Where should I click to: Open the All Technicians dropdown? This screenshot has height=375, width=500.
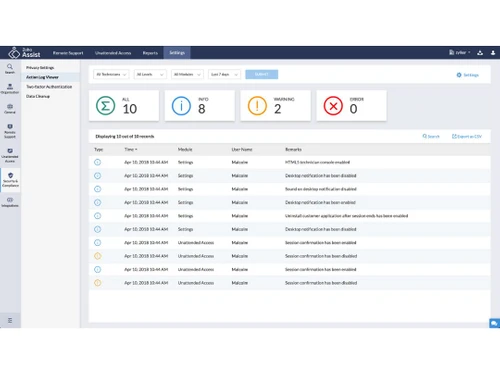[111, 74]
